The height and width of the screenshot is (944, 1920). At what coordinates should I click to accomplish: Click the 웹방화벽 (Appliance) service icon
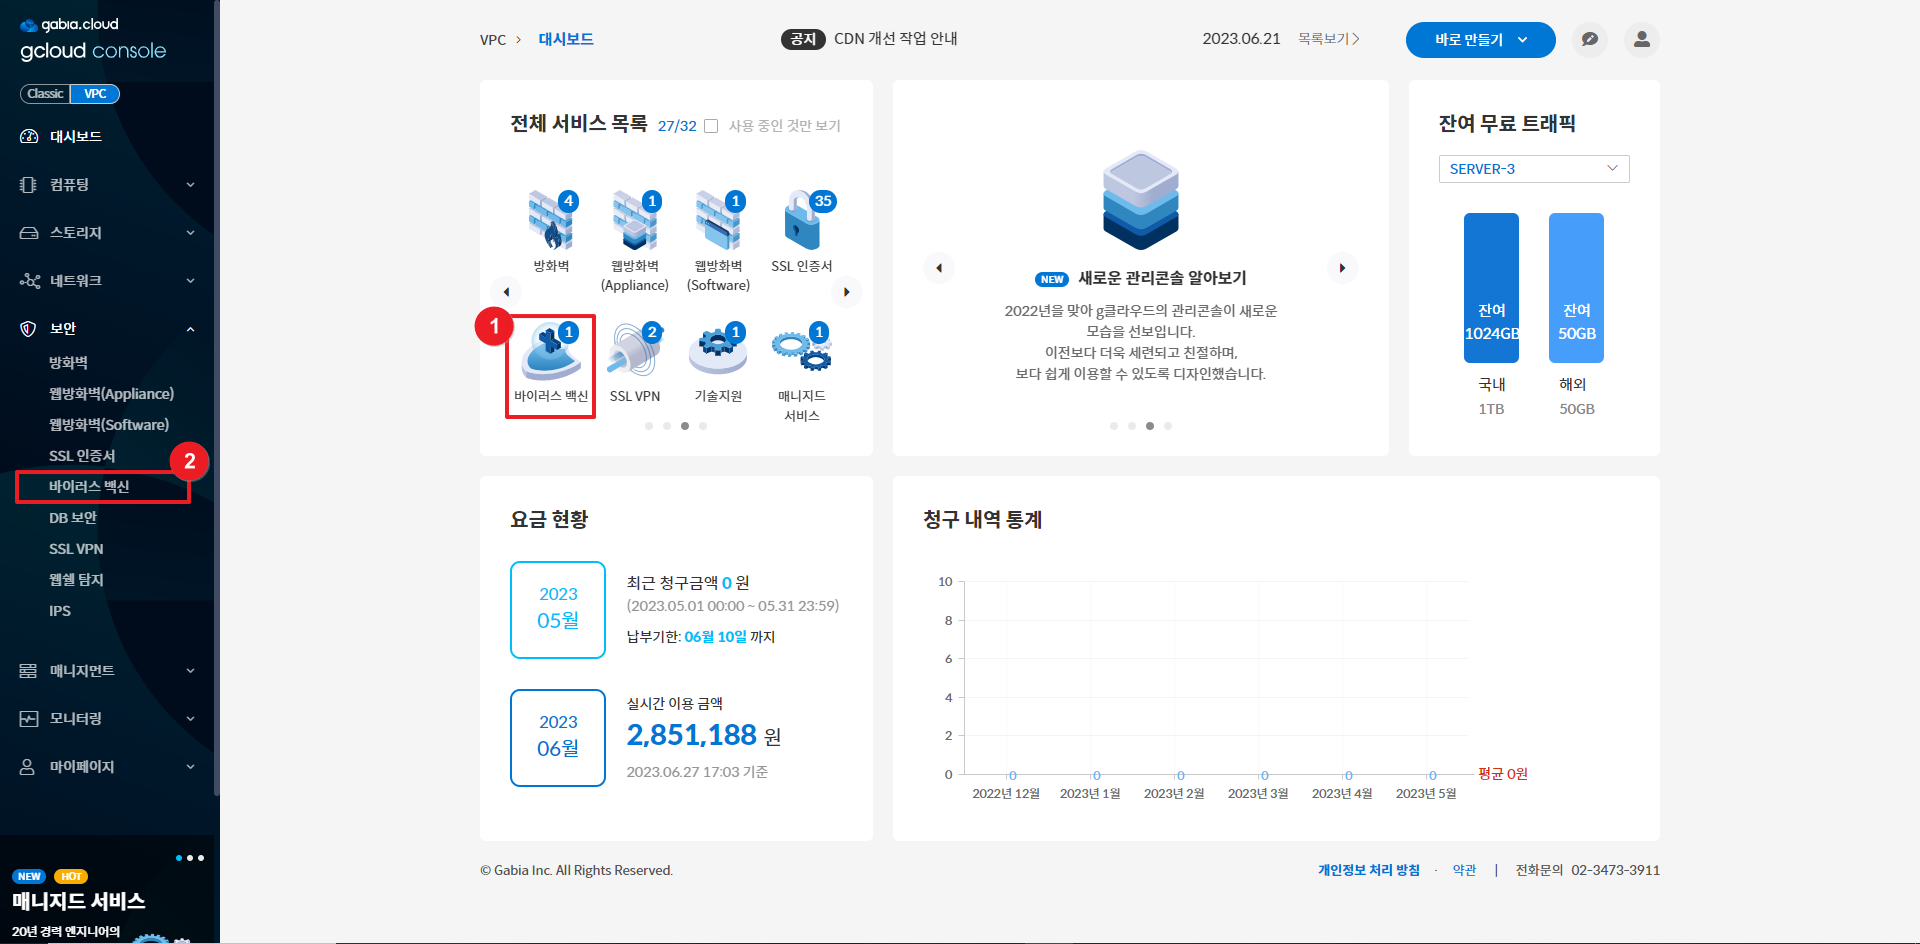tap(634, 222)
